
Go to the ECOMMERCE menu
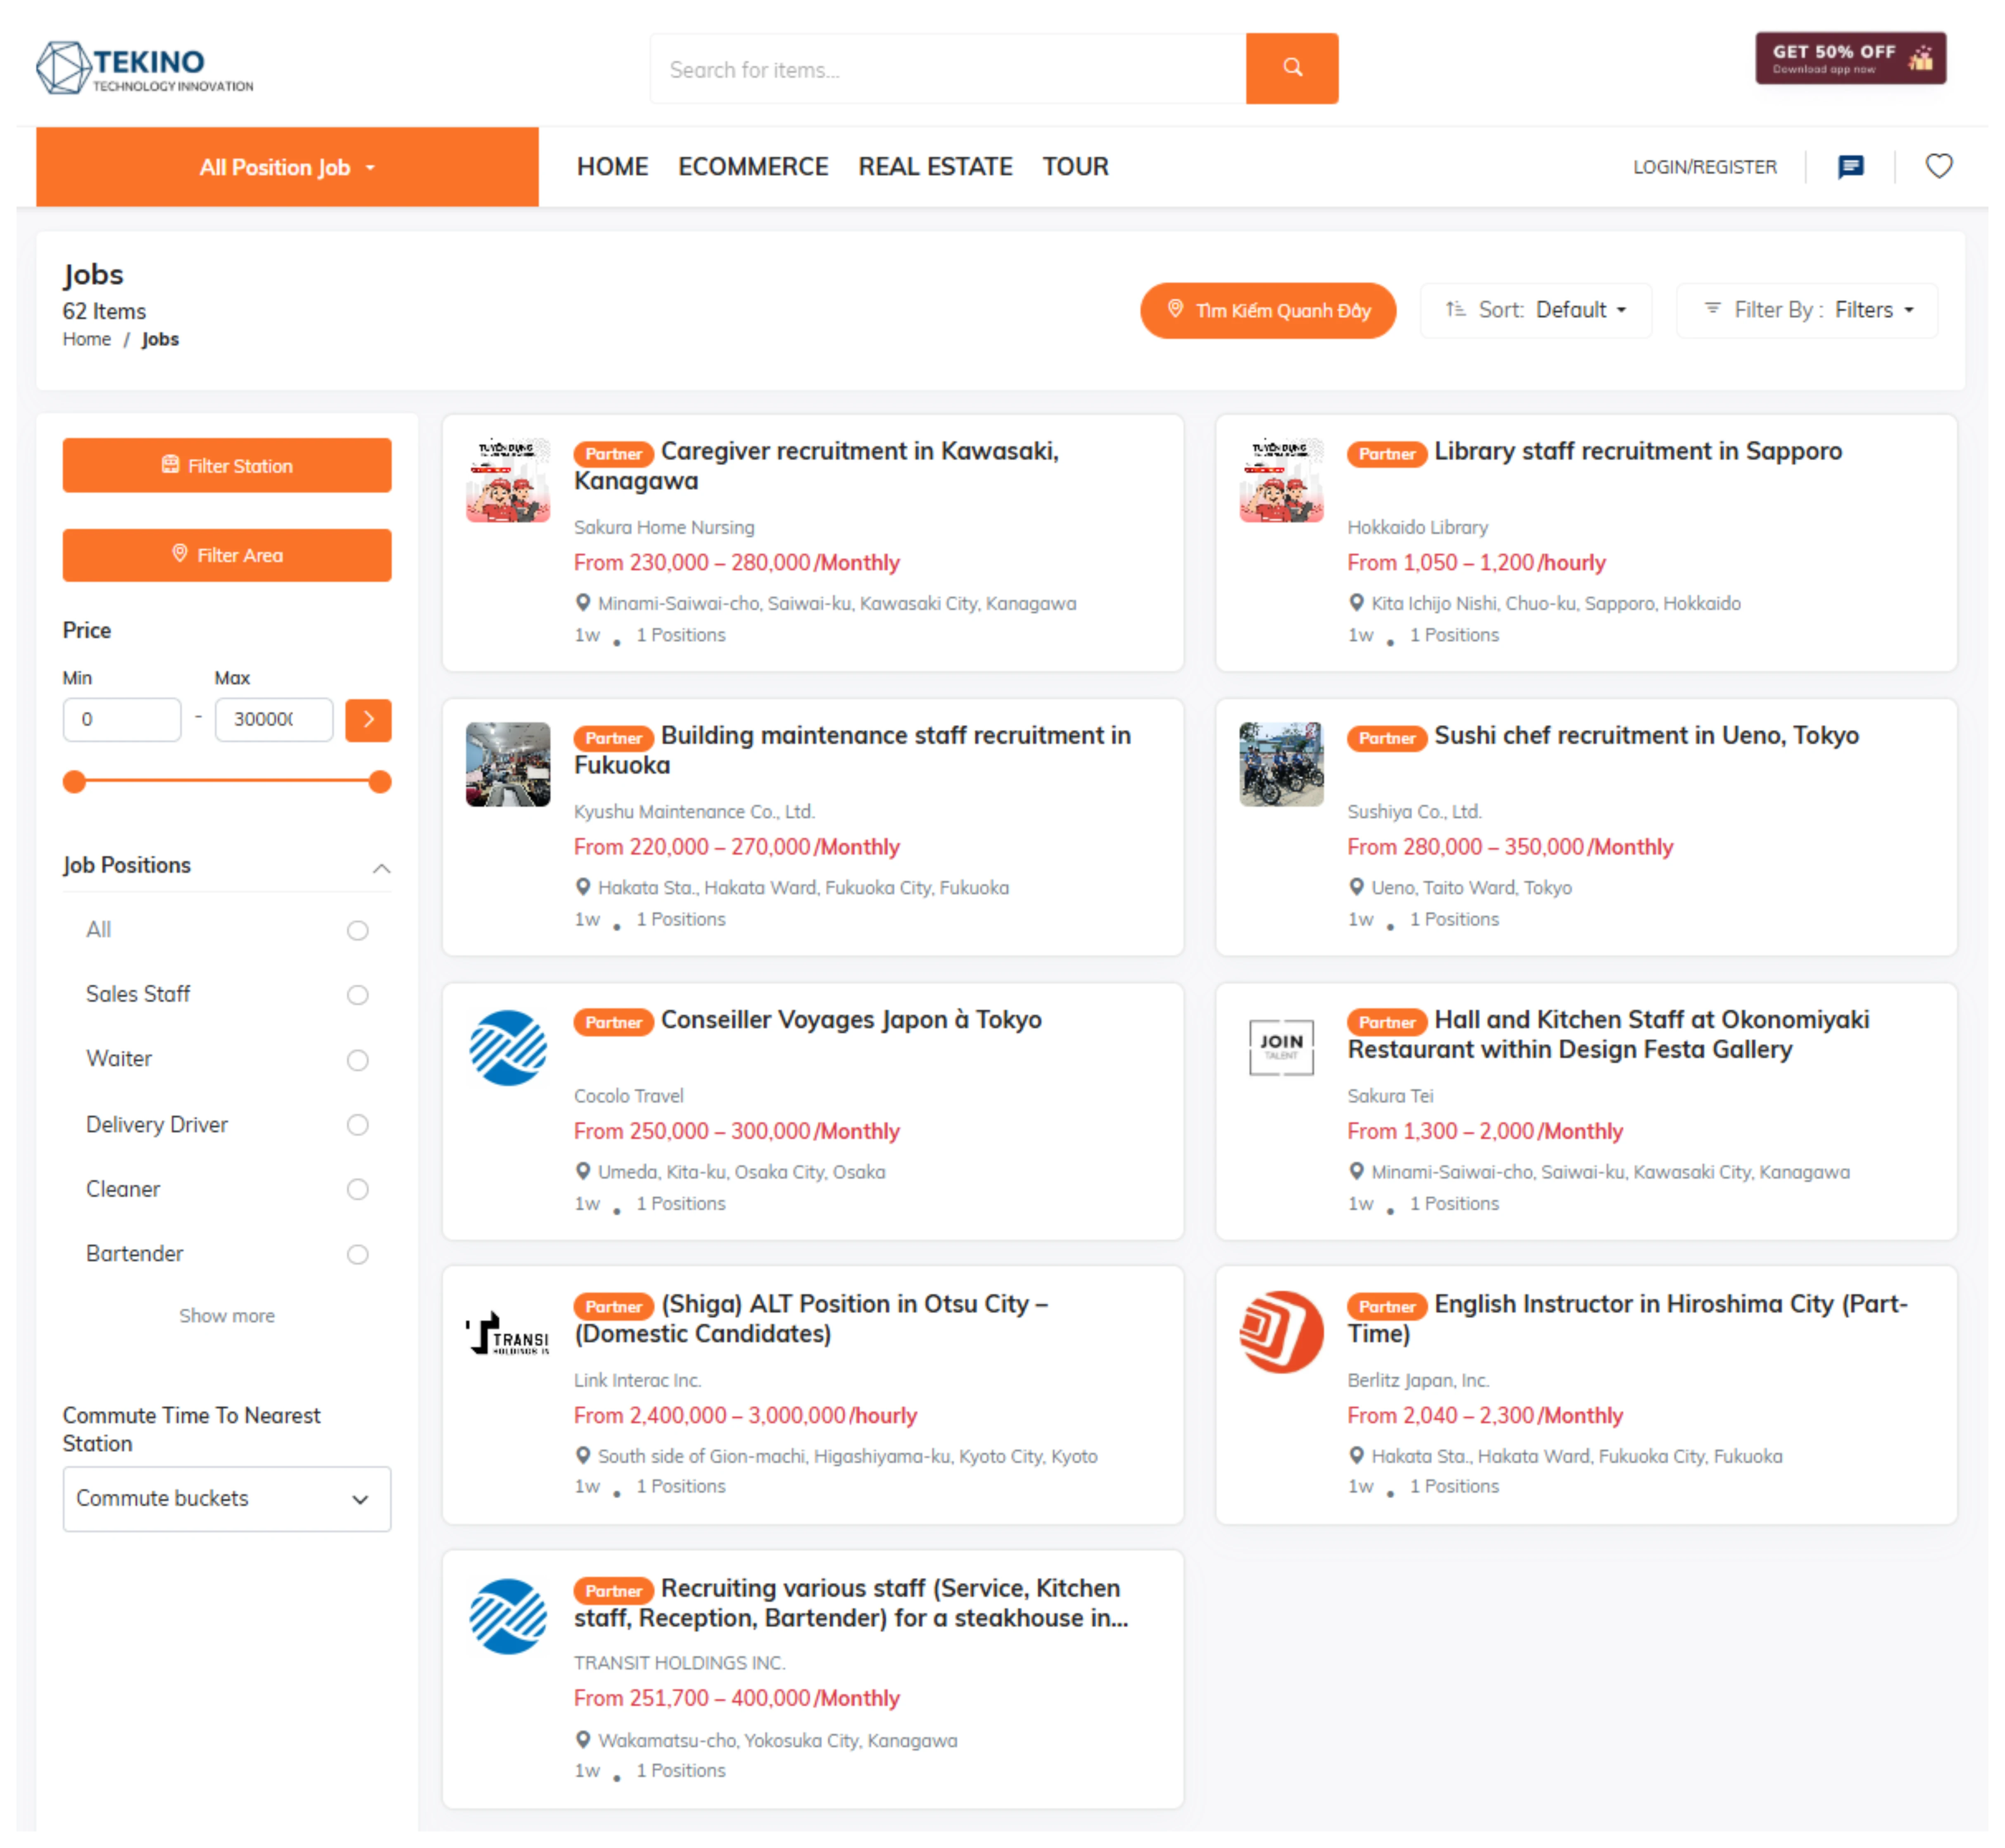pyautogui.click(x=753, y=166)
